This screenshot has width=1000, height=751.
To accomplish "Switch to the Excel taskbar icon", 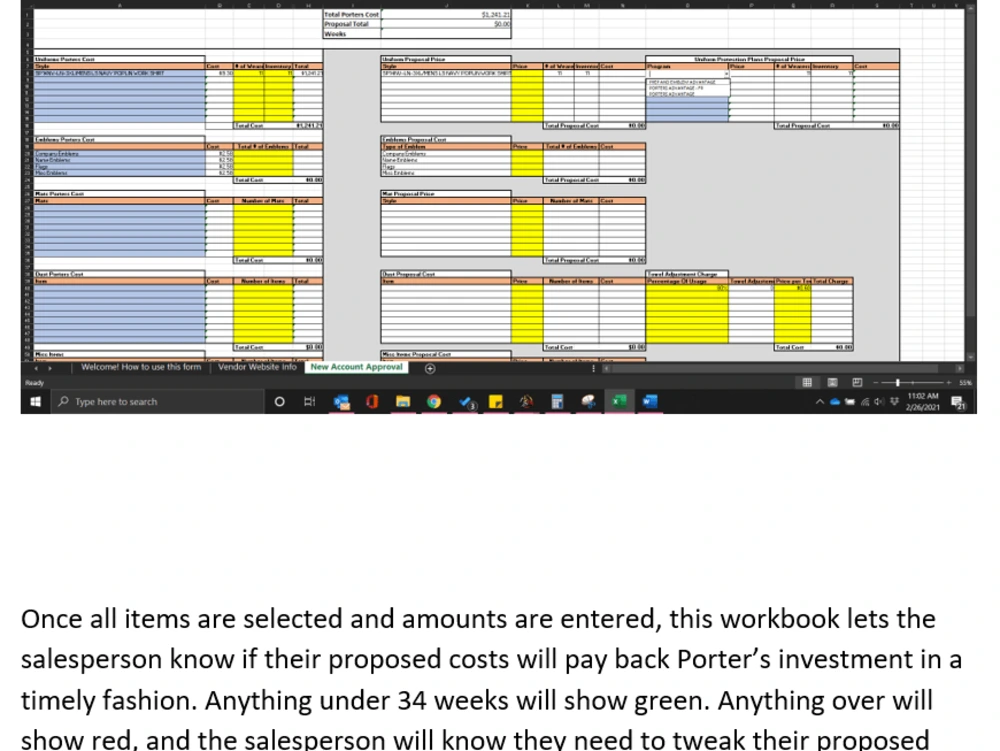I will pos(619,402).
